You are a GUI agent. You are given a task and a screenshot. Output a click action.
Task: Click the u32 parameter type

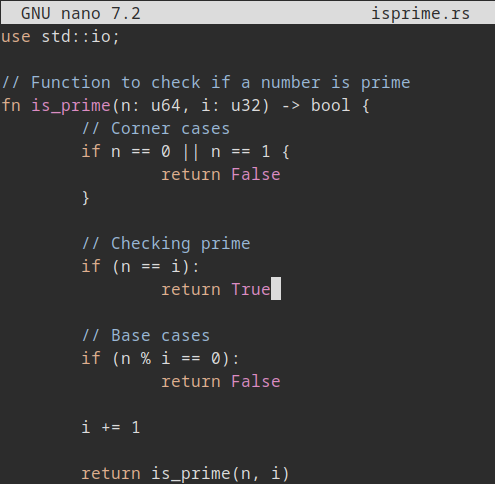coord(246,106)
